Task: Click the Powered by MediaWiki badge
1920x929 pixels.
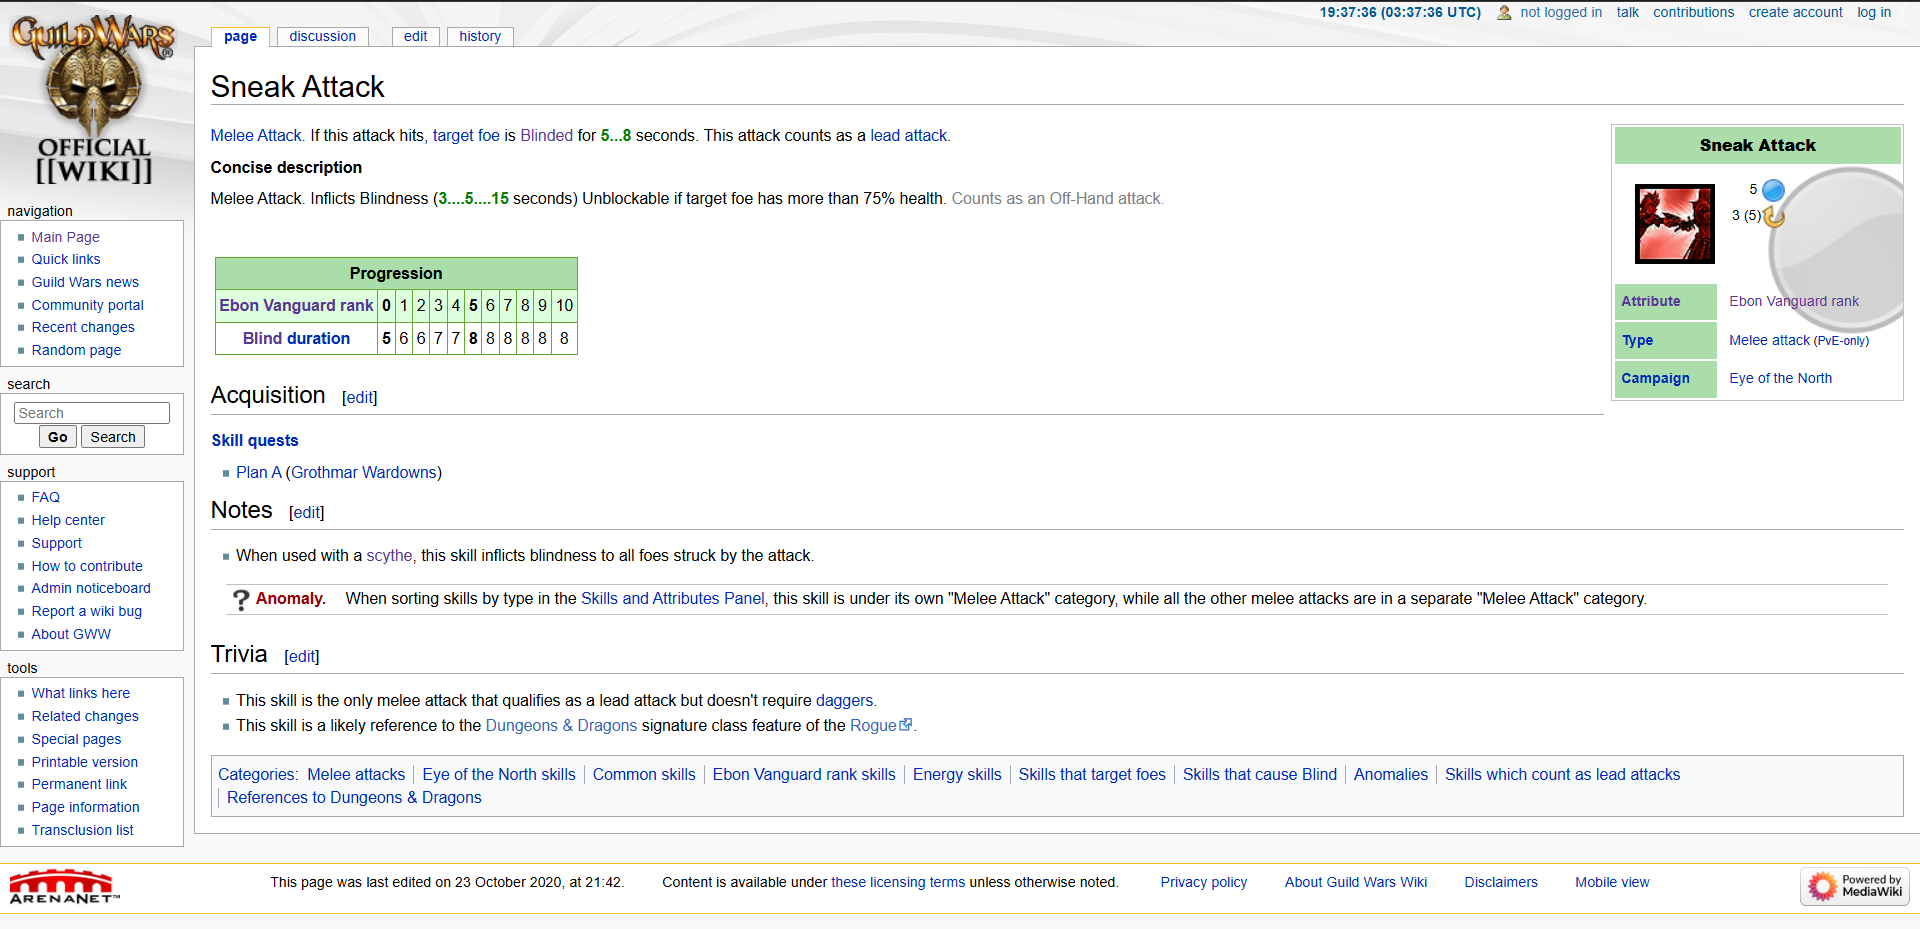Action: [x=1855, y=886]
